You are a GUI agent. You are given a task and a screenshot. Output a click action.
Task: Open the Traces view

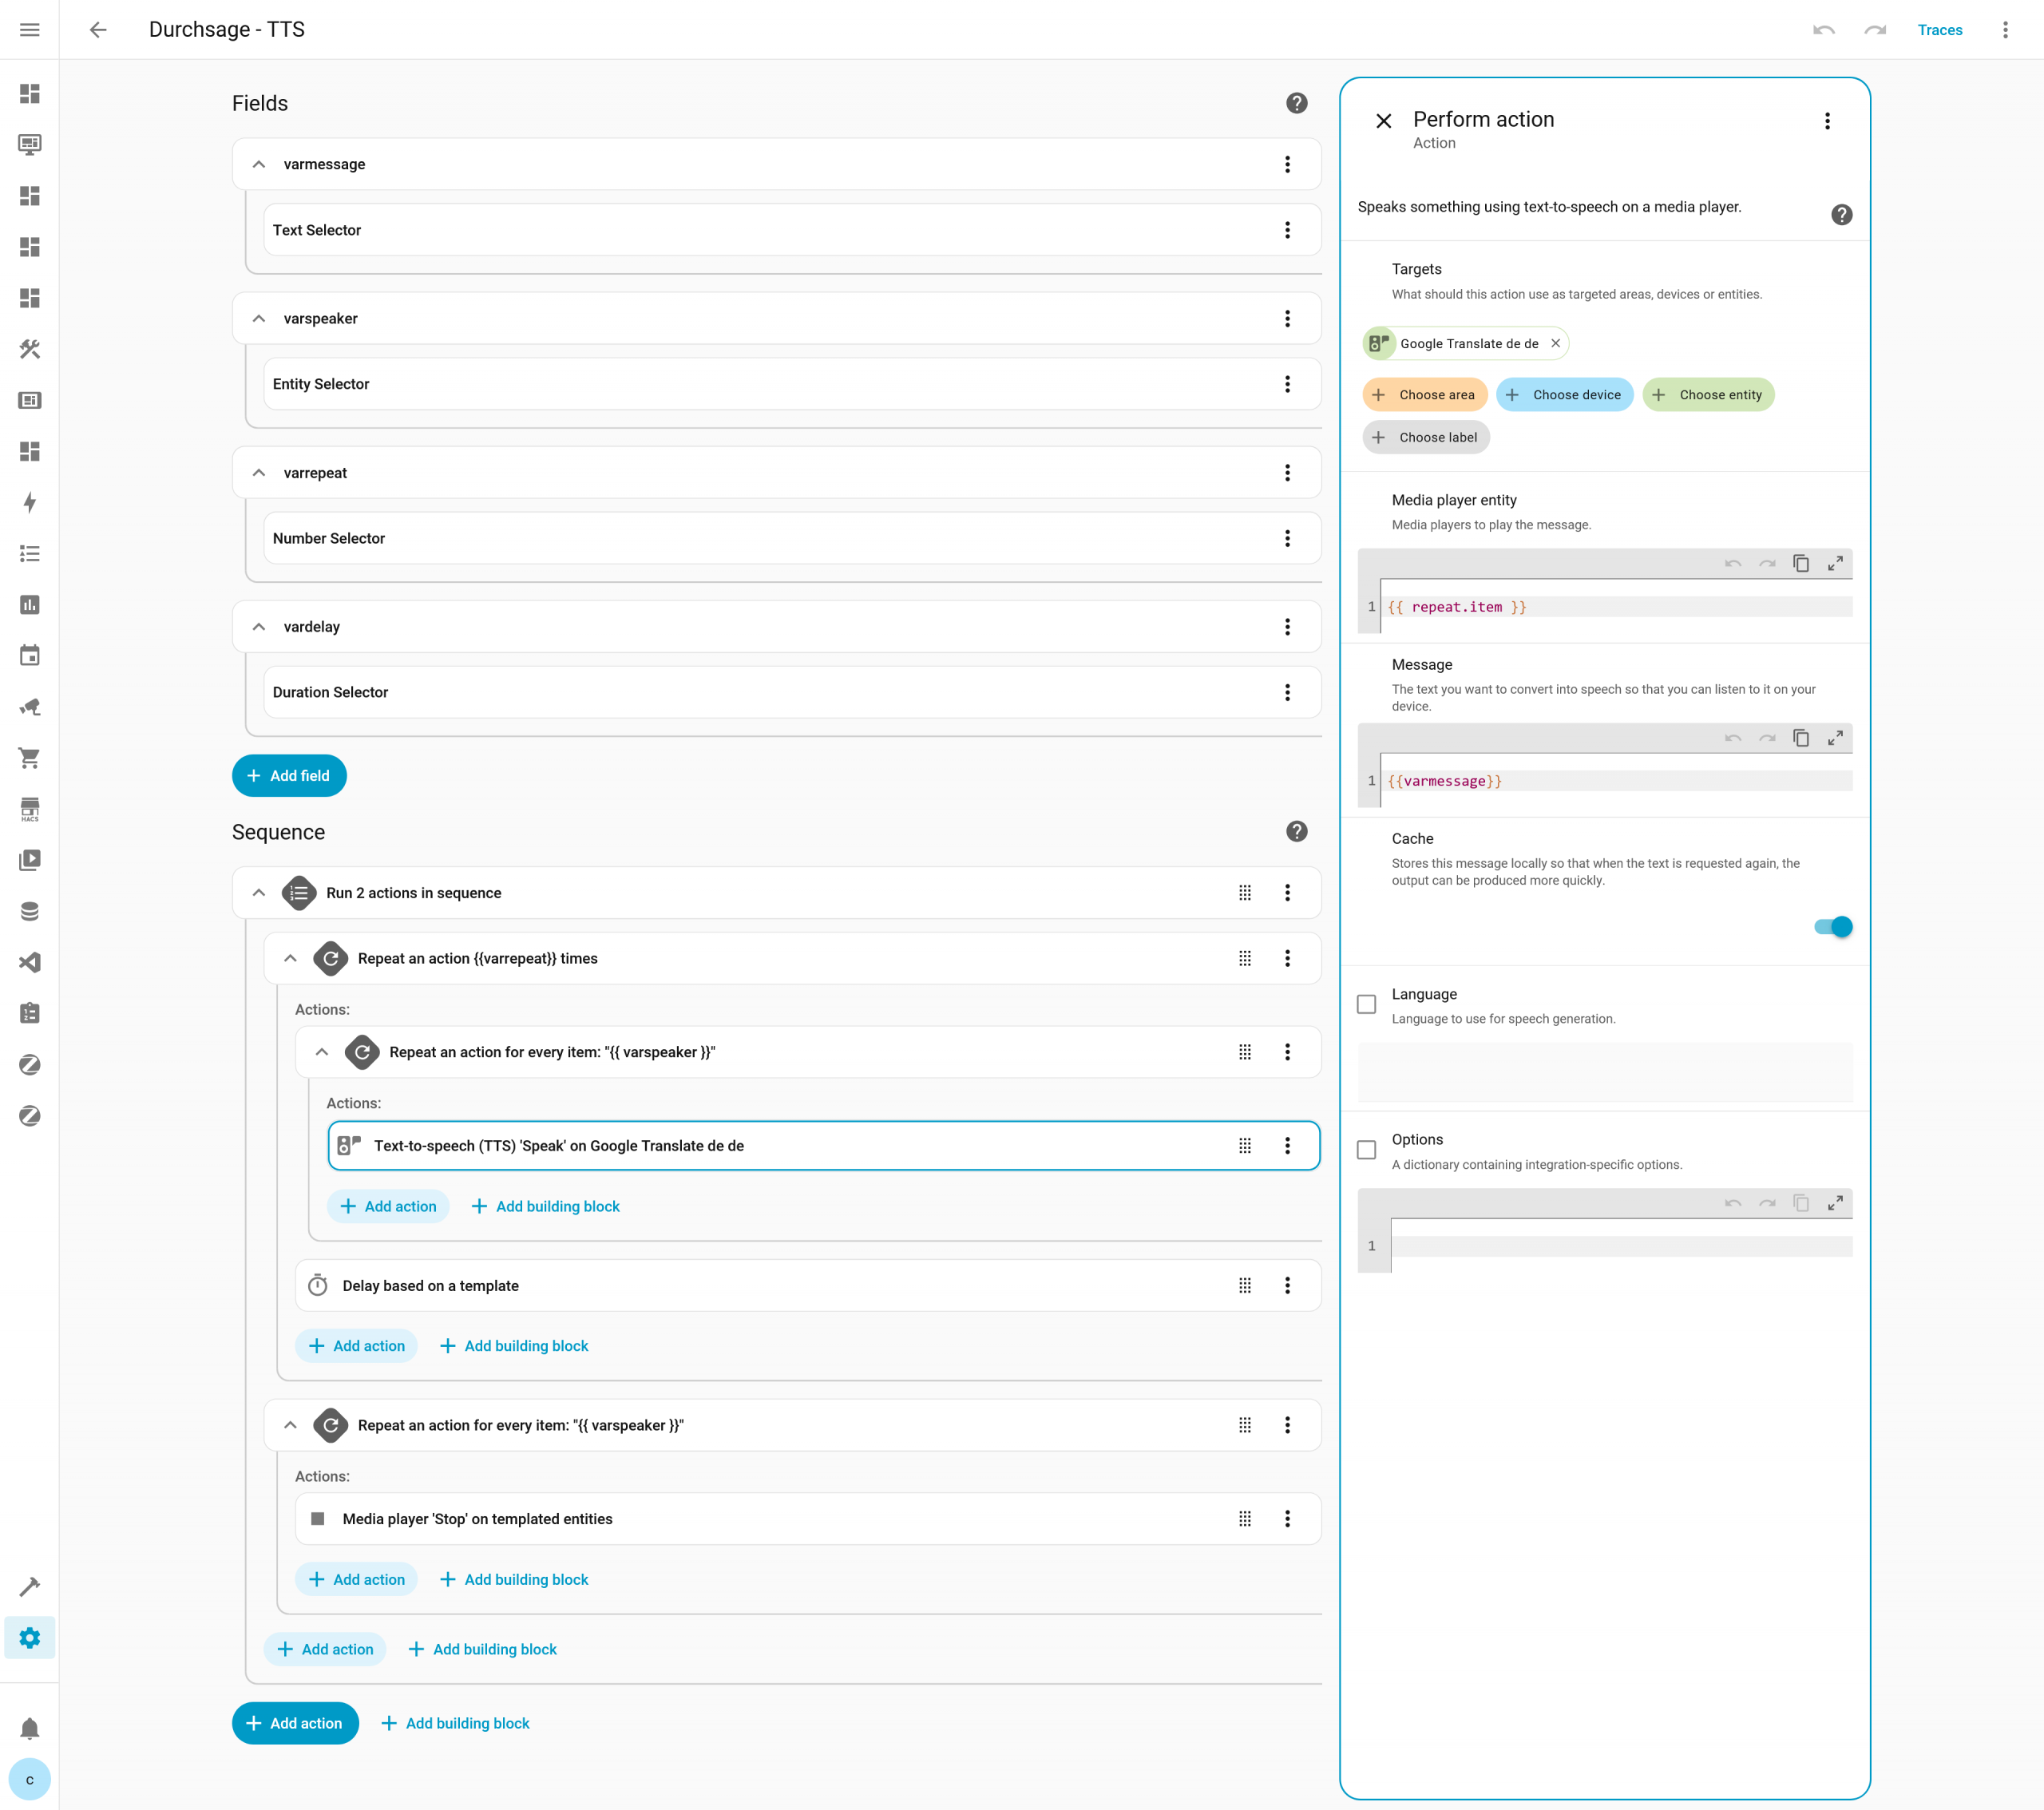[1939, 30]
